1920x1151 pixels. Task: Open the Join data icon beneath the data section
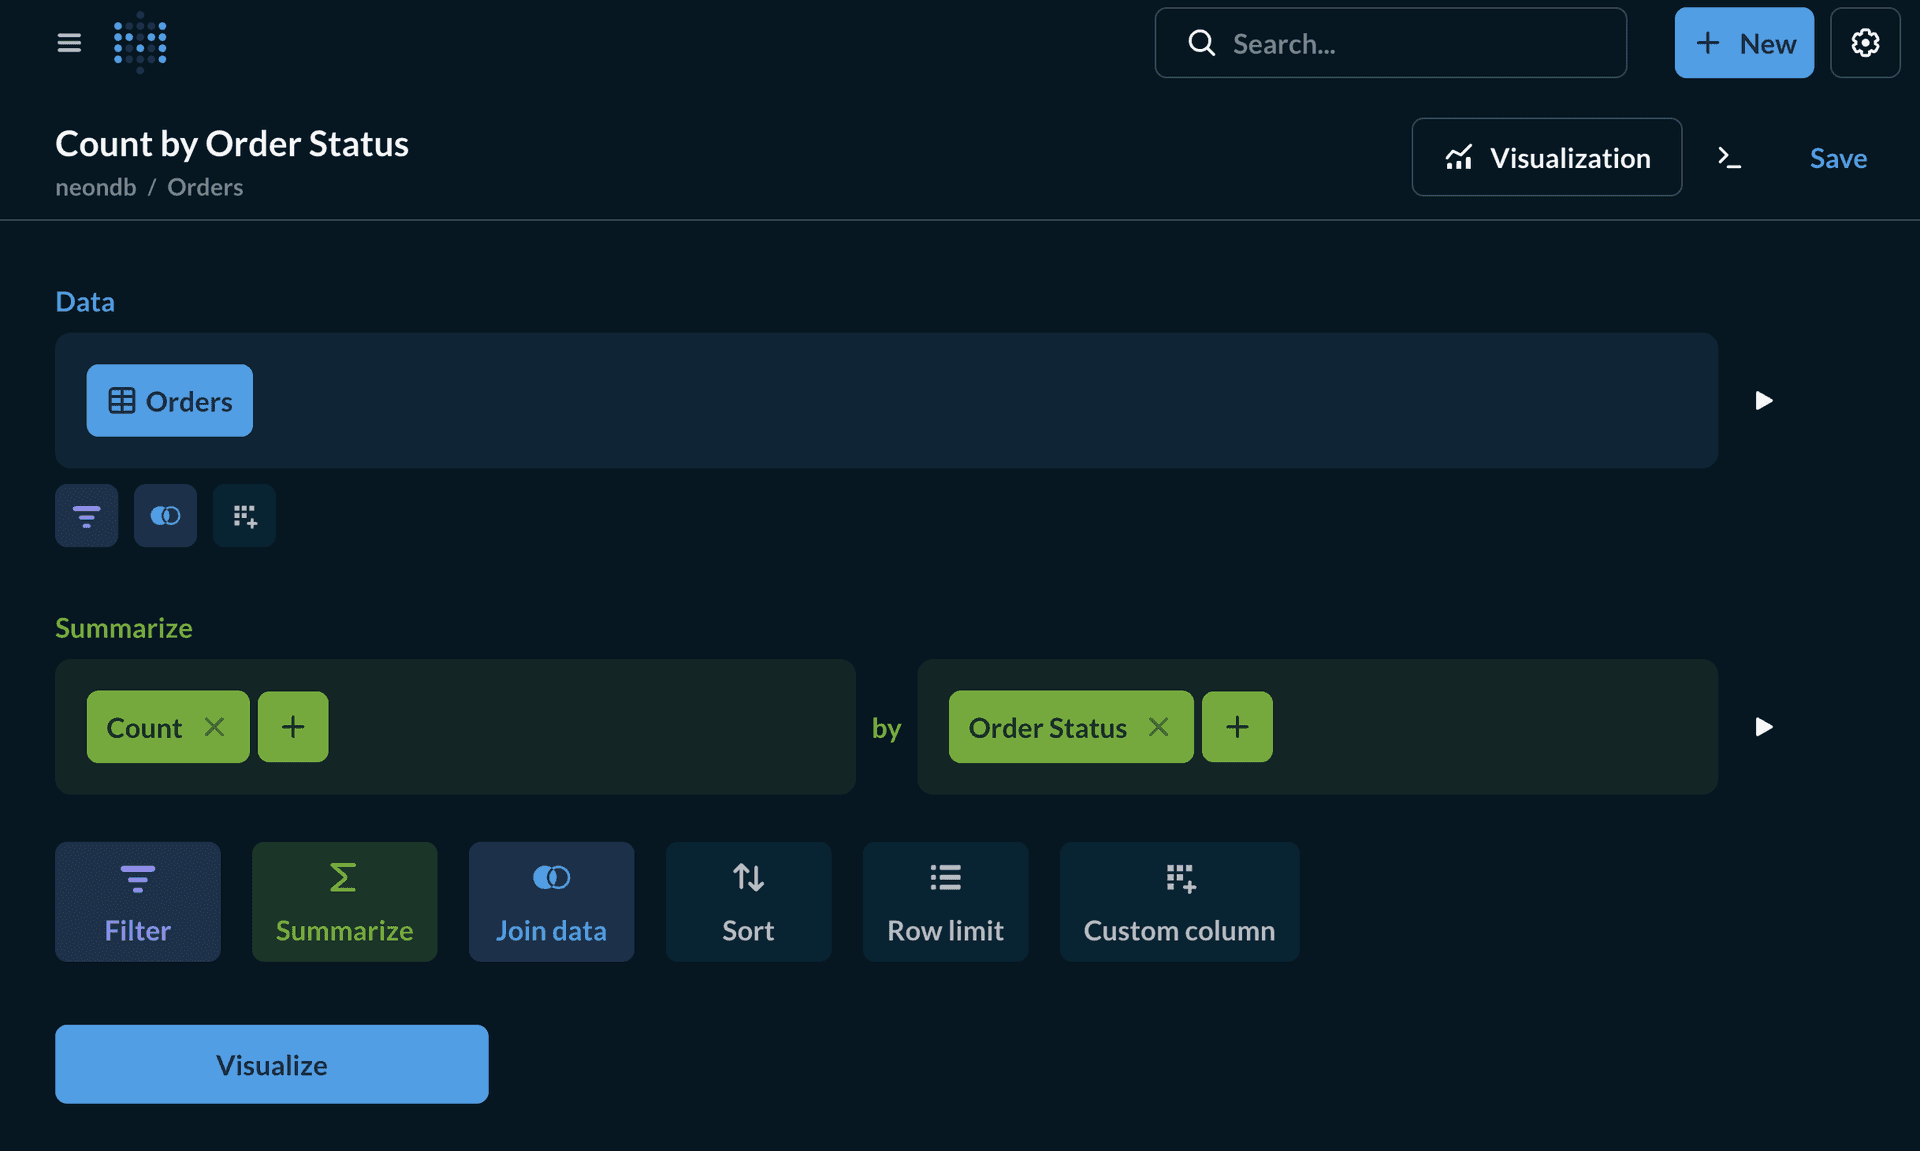click(165, 515)
